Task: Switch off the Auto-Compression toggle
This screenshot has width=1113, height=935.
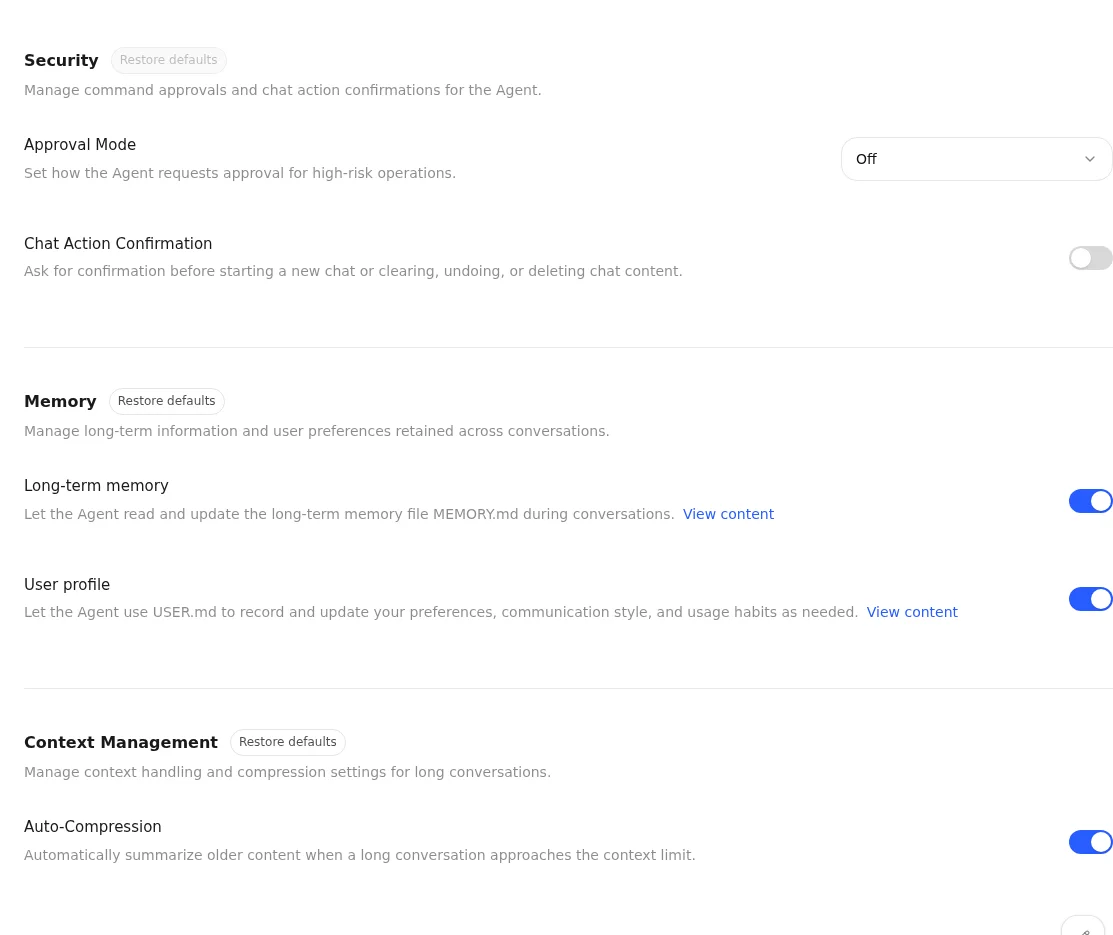Action: 1090,842
